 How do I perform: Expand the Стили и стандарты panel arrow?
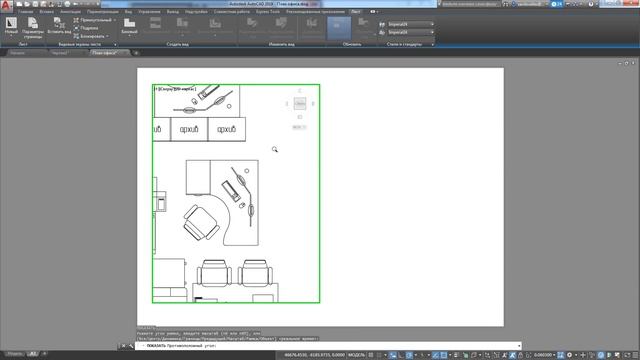(x=432, y=44)
